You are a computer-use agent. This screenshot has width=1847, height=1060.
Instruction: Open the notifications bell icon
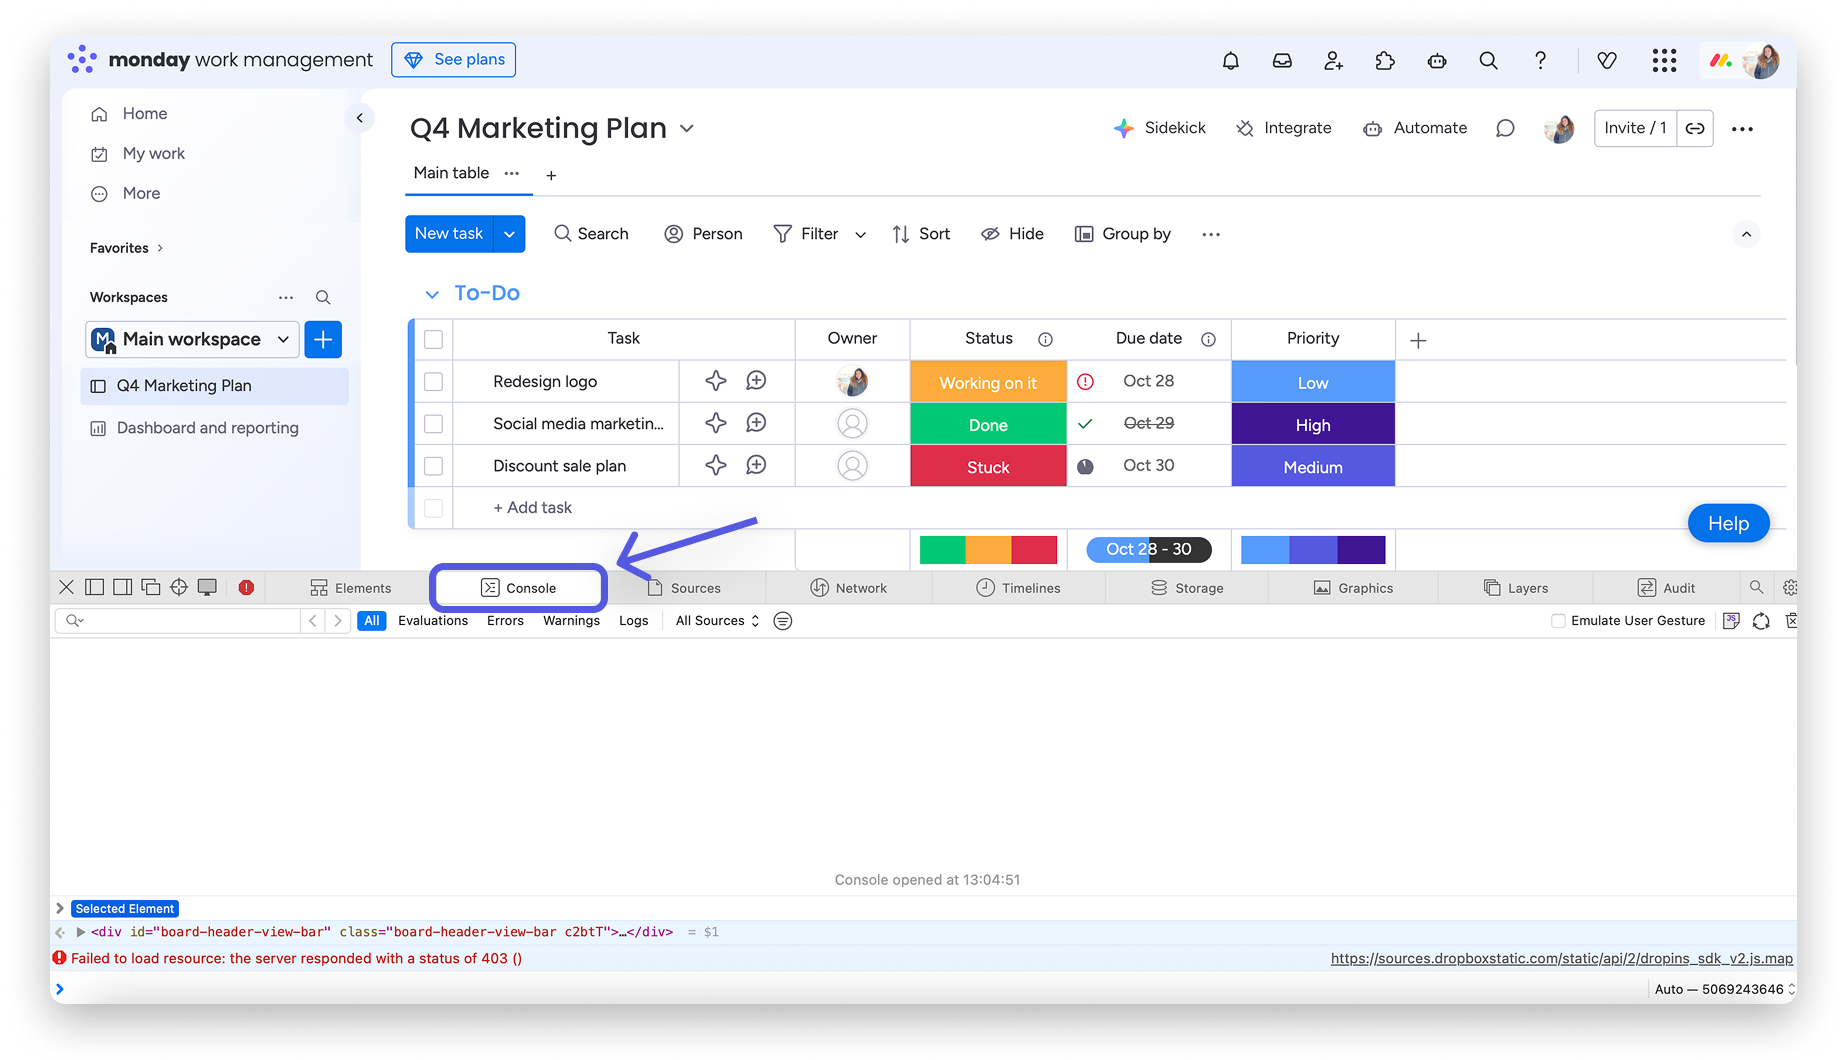point(1230,61)
